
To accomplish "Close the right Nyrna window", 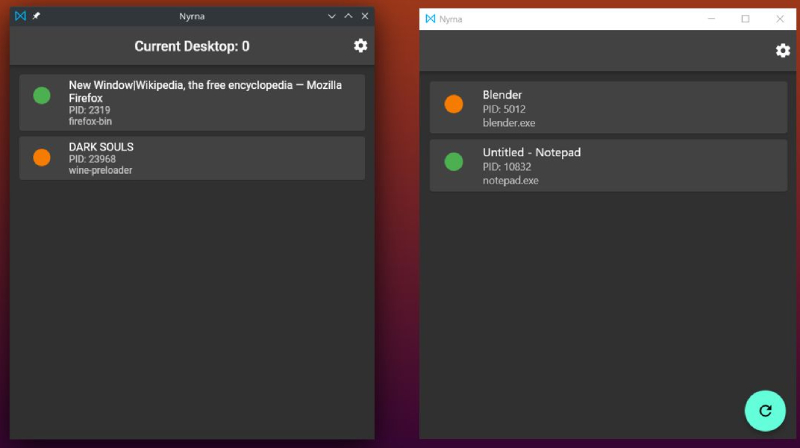I will pyautogui.click(x=780, y=19).
